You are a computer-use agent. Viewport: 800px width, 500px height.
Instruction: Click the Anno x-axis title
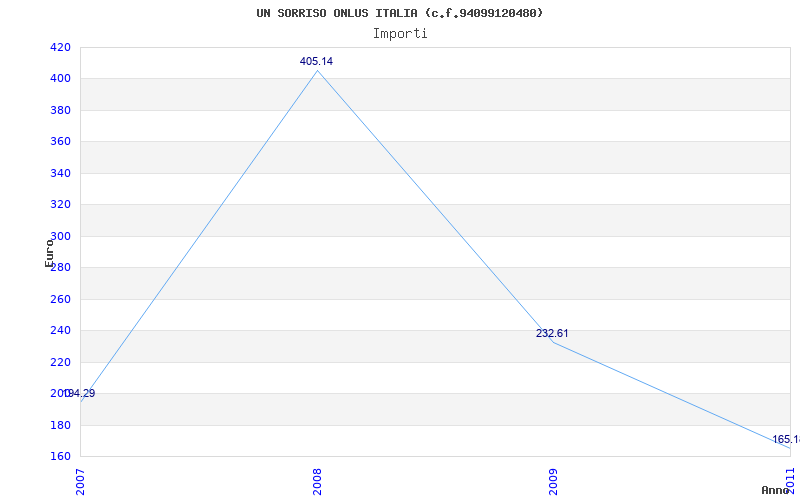click(x=776, y=490)
